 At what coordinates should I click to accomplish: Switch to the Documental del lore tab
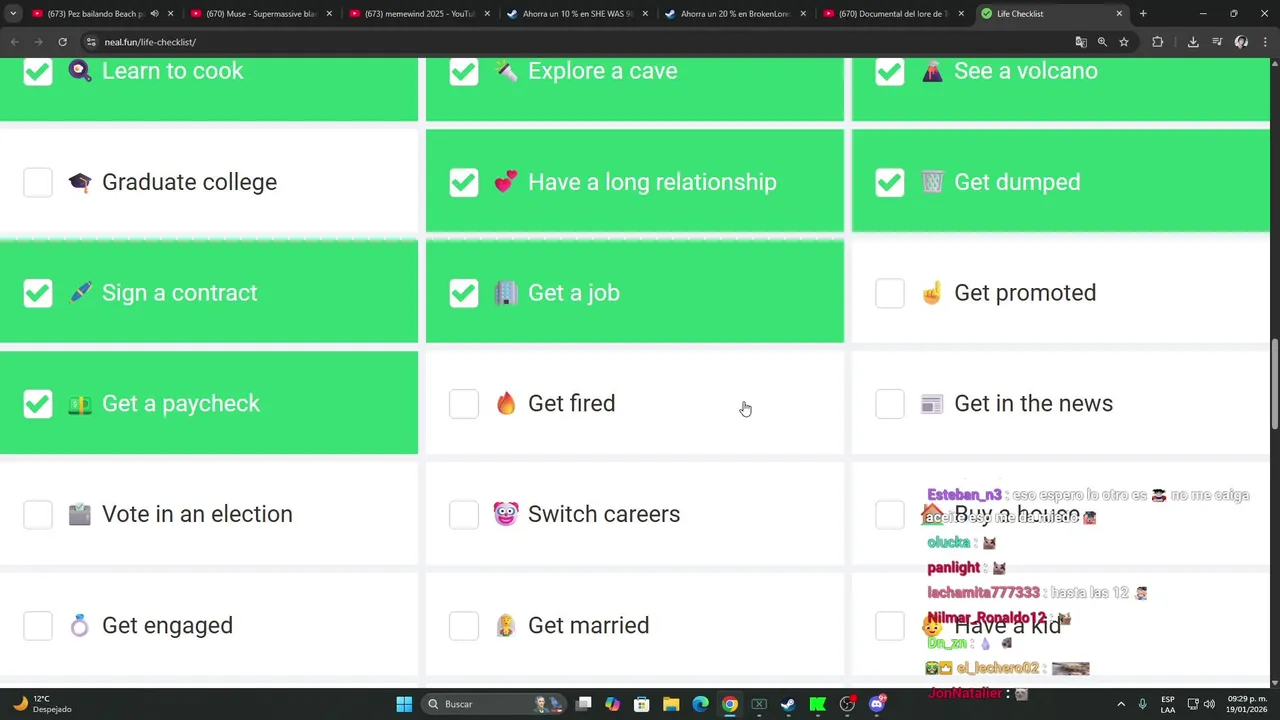tap(893, 14)
